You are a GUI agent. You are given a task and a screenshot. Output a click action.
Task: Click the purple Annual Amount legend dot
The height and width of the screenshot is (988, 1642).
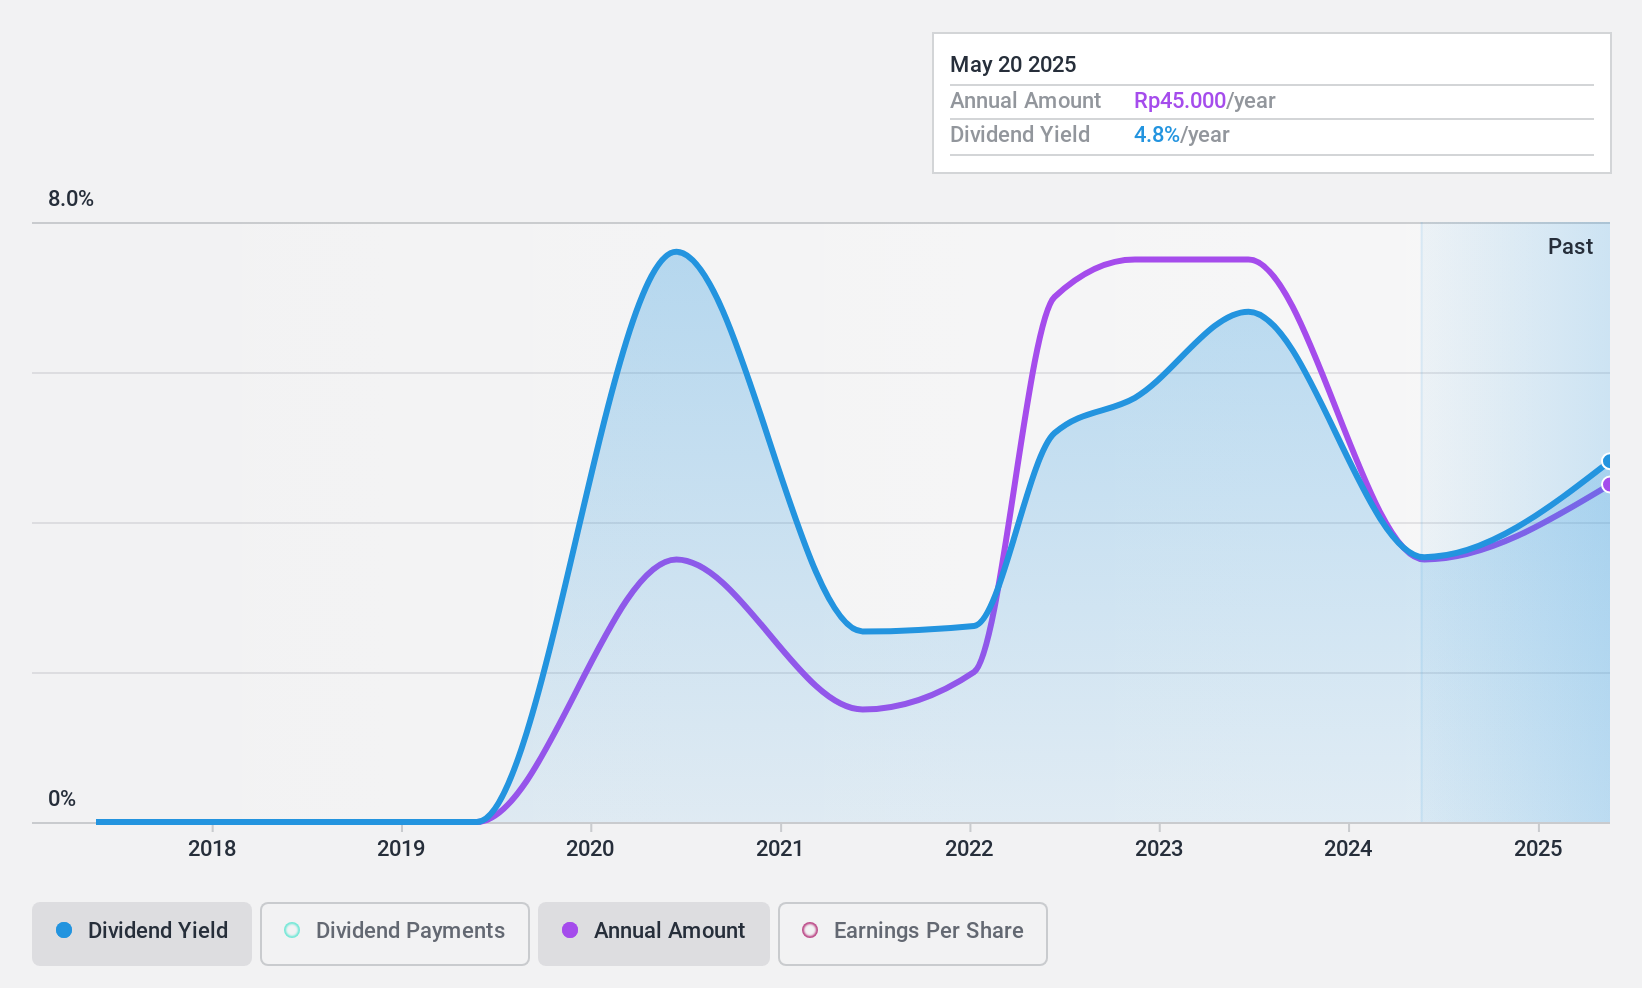point(570,930)
